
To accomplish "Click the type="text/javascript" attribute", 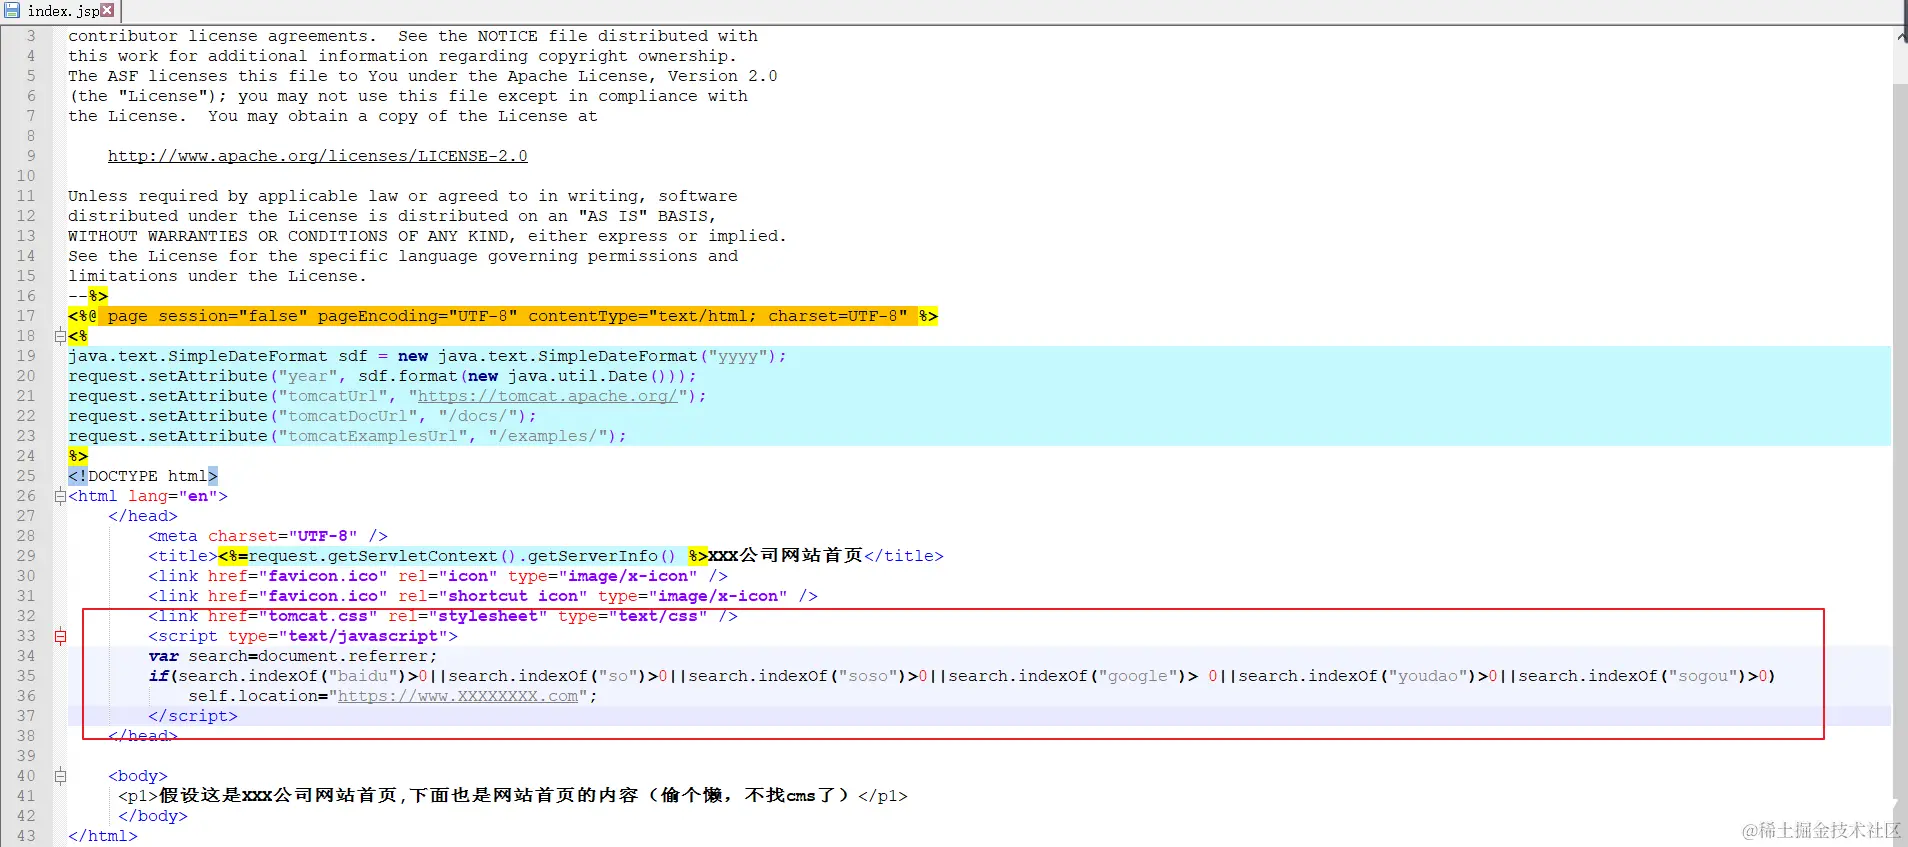I will click(x=338, y=636).
